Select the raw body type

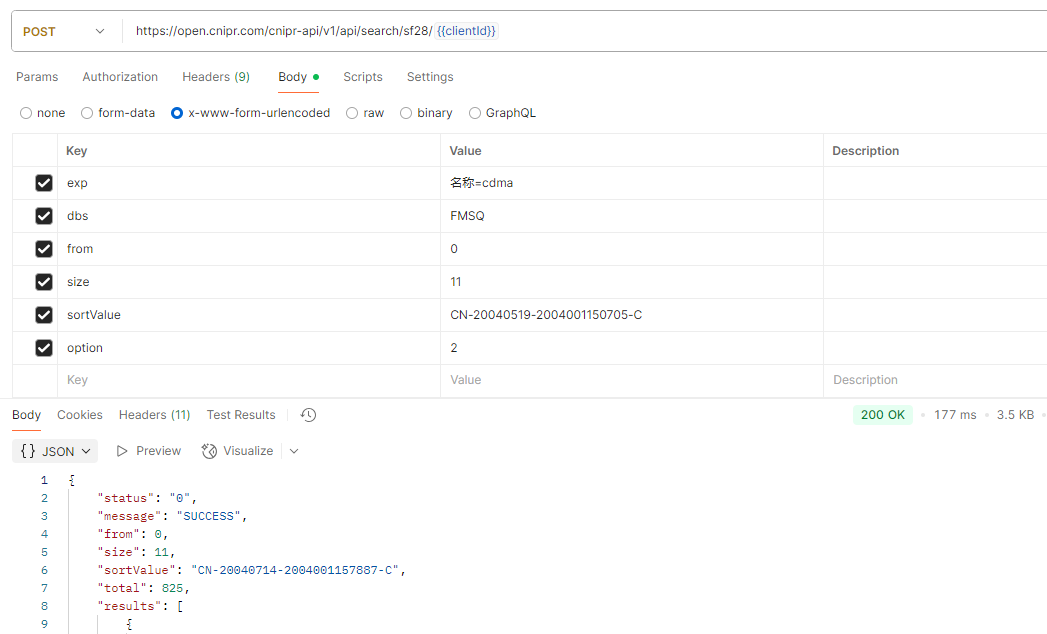(x=352, y=113)
